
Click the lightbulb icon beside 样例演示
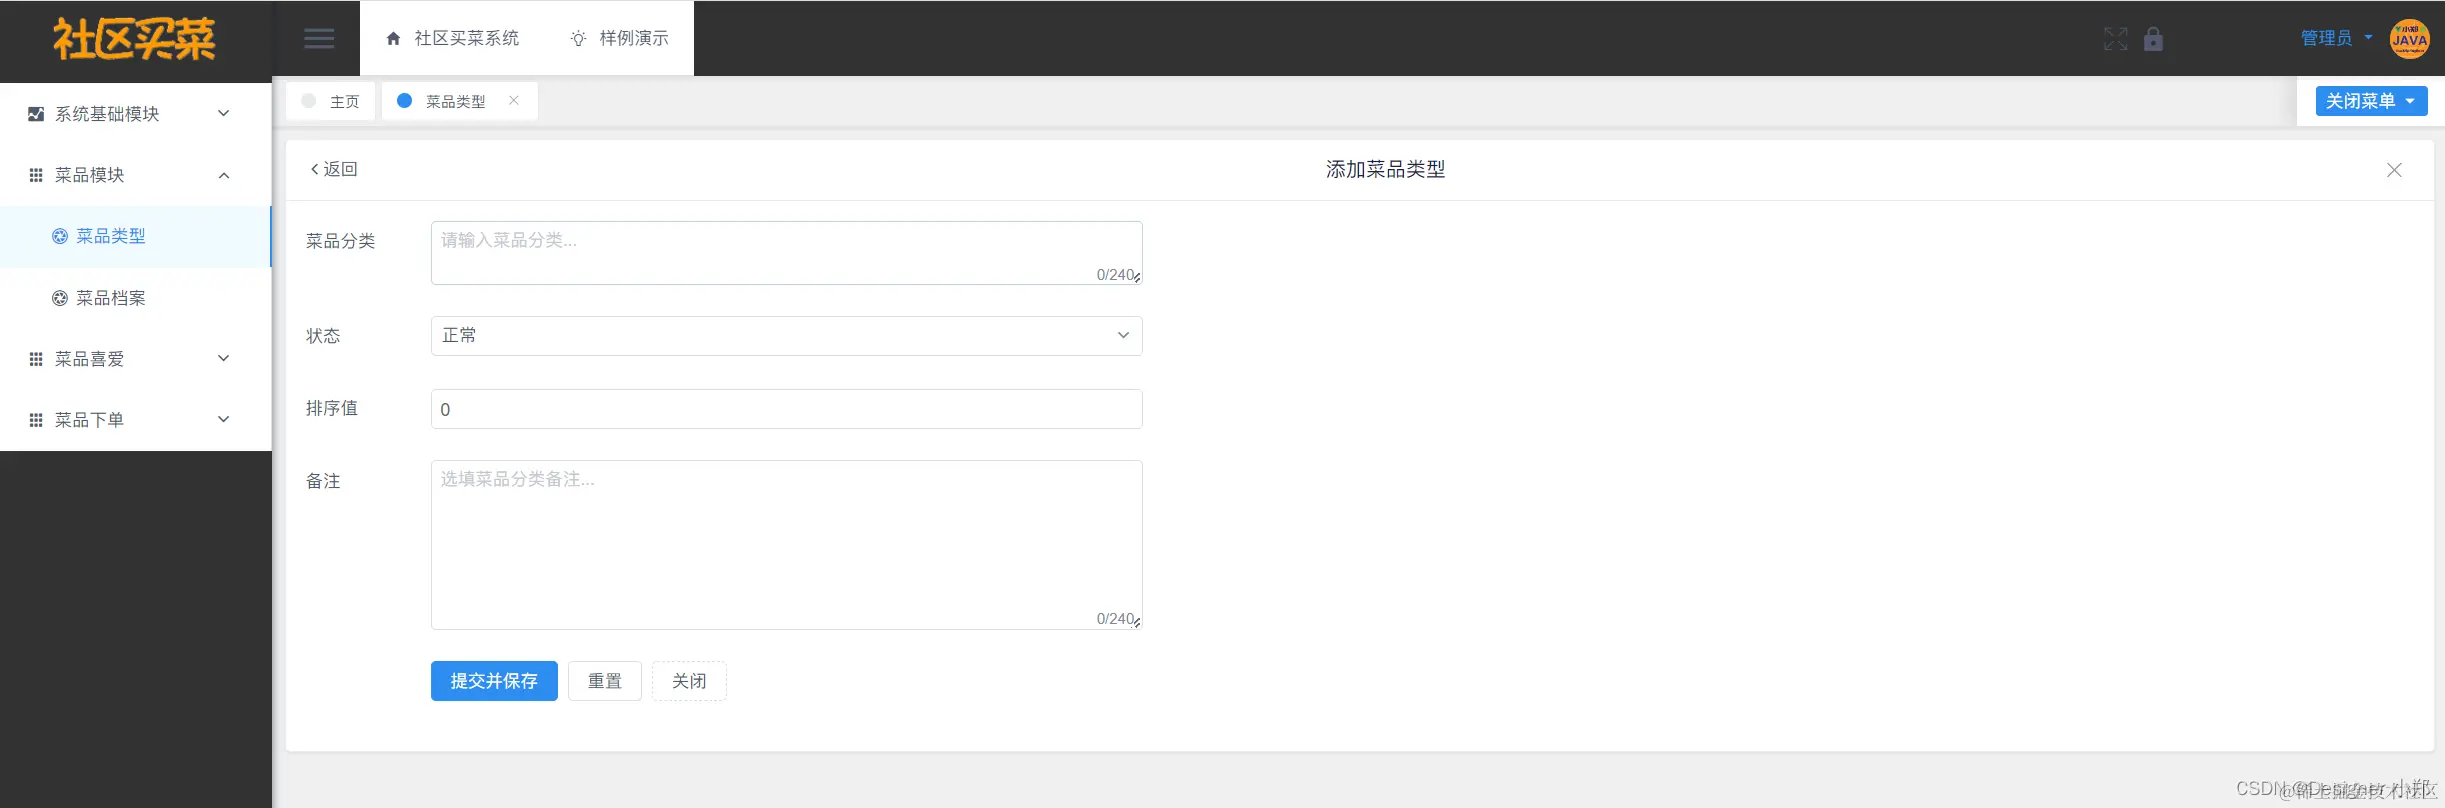pos(578,39)
